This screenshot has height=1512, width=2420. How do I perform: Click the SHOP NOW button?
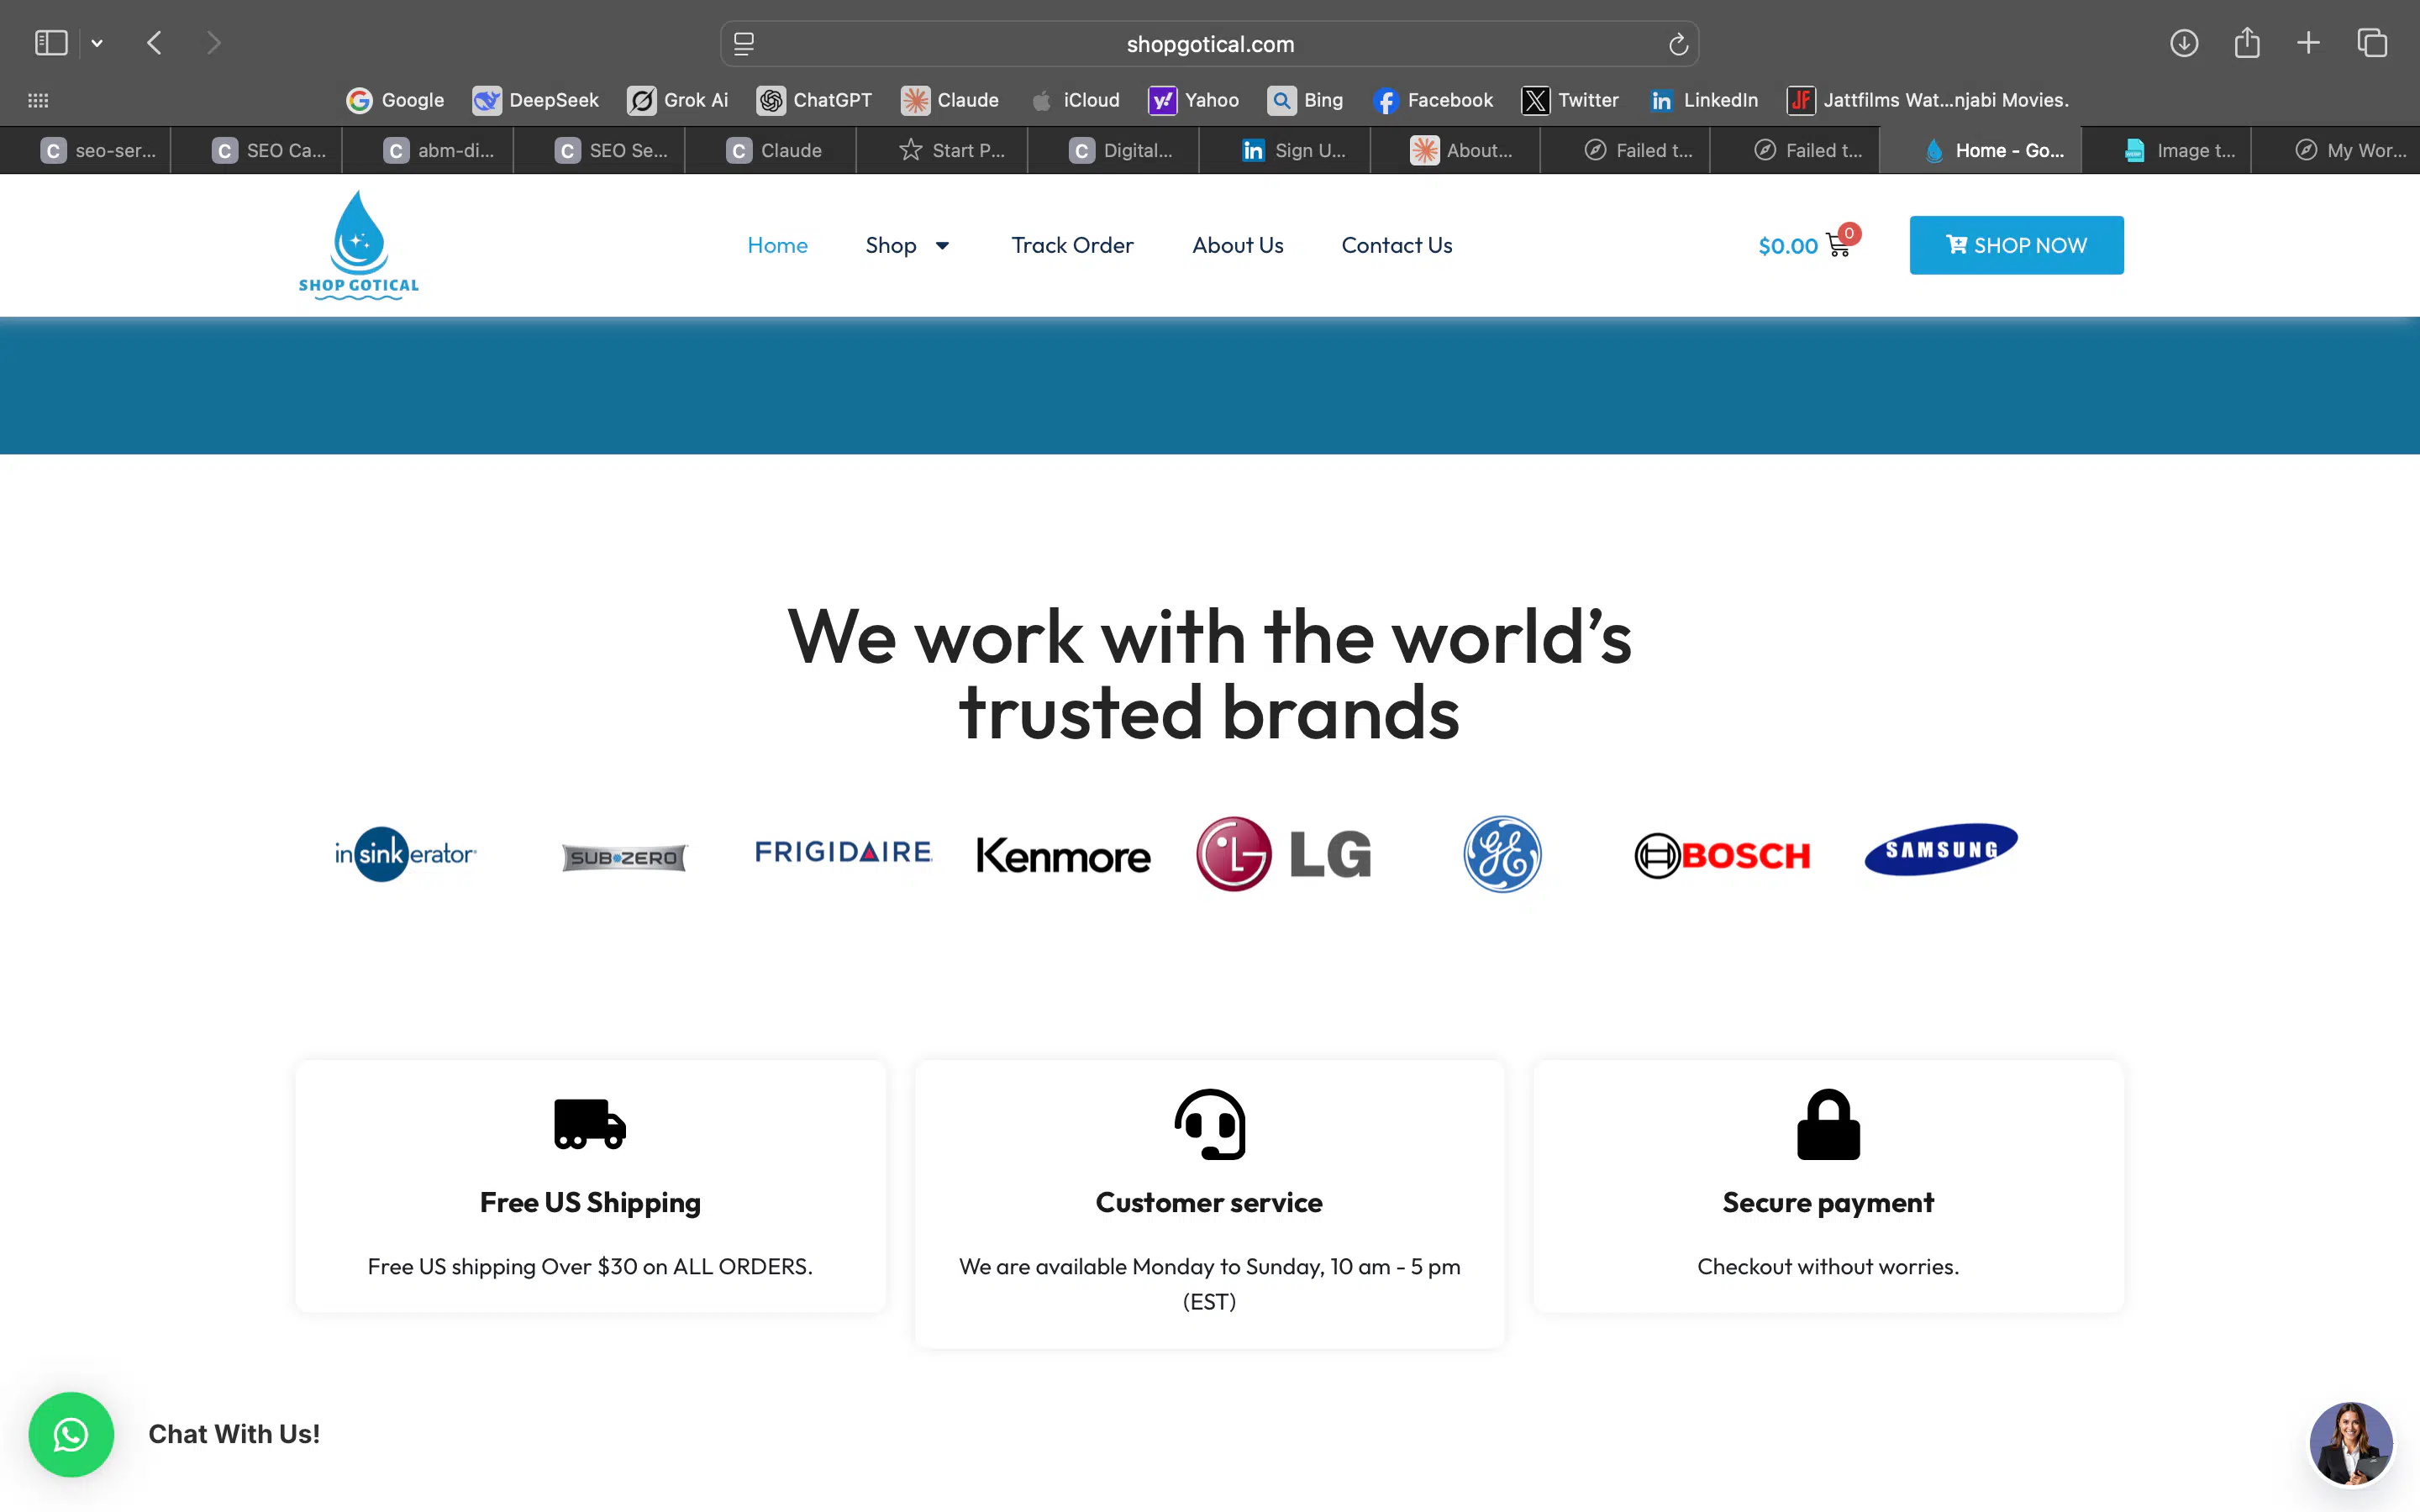[x=2016, y=244]
